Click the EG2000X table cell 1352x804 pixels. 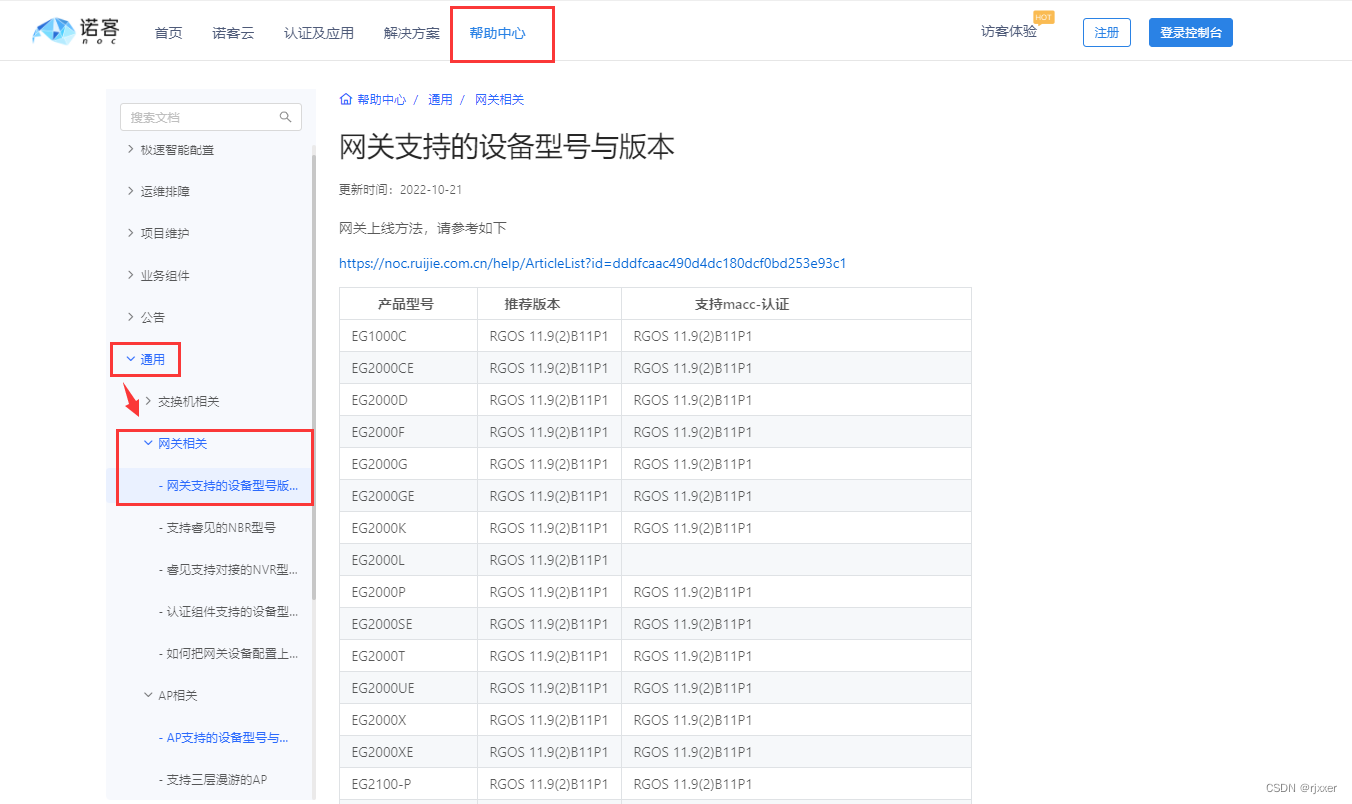tap(408, 720)
